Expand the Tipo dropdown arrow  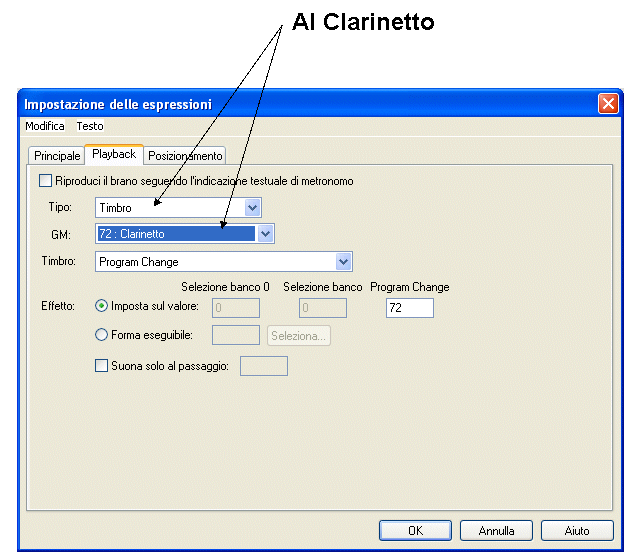tap(253, 208)
